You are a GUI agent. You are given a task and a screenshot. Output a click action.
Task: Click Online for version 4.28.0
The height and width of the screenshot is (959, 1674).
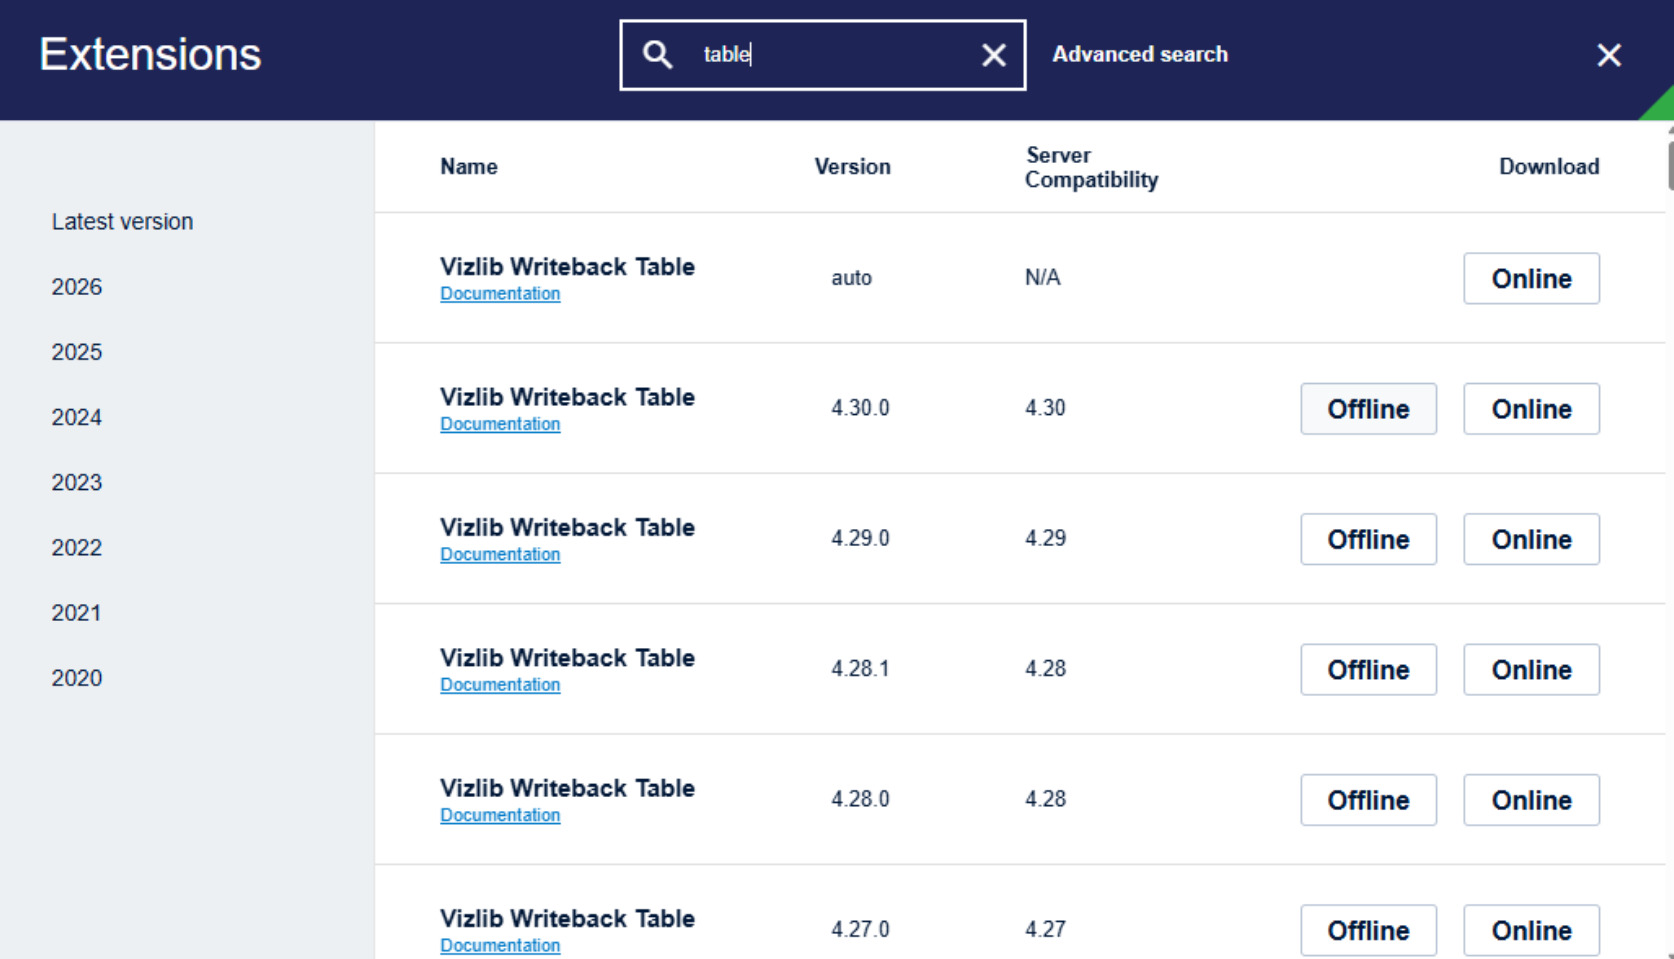click(1531, 800)
